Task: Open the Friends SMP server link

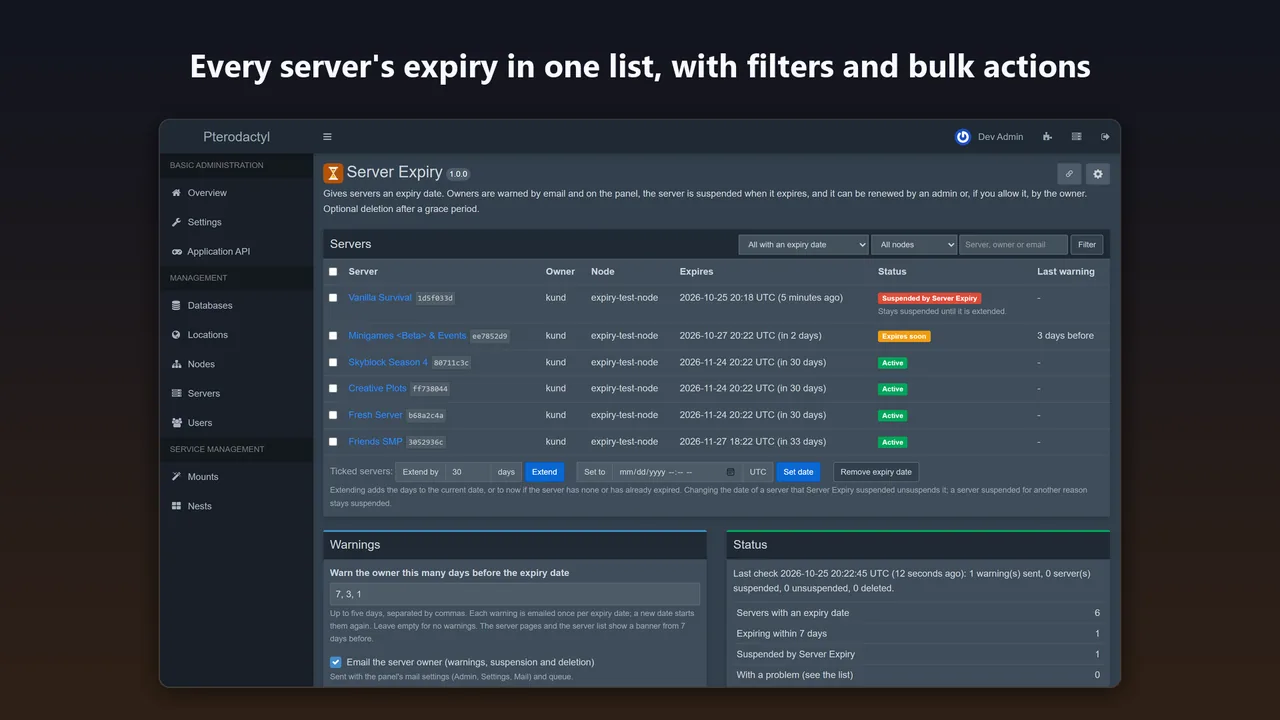Action: 375,441
